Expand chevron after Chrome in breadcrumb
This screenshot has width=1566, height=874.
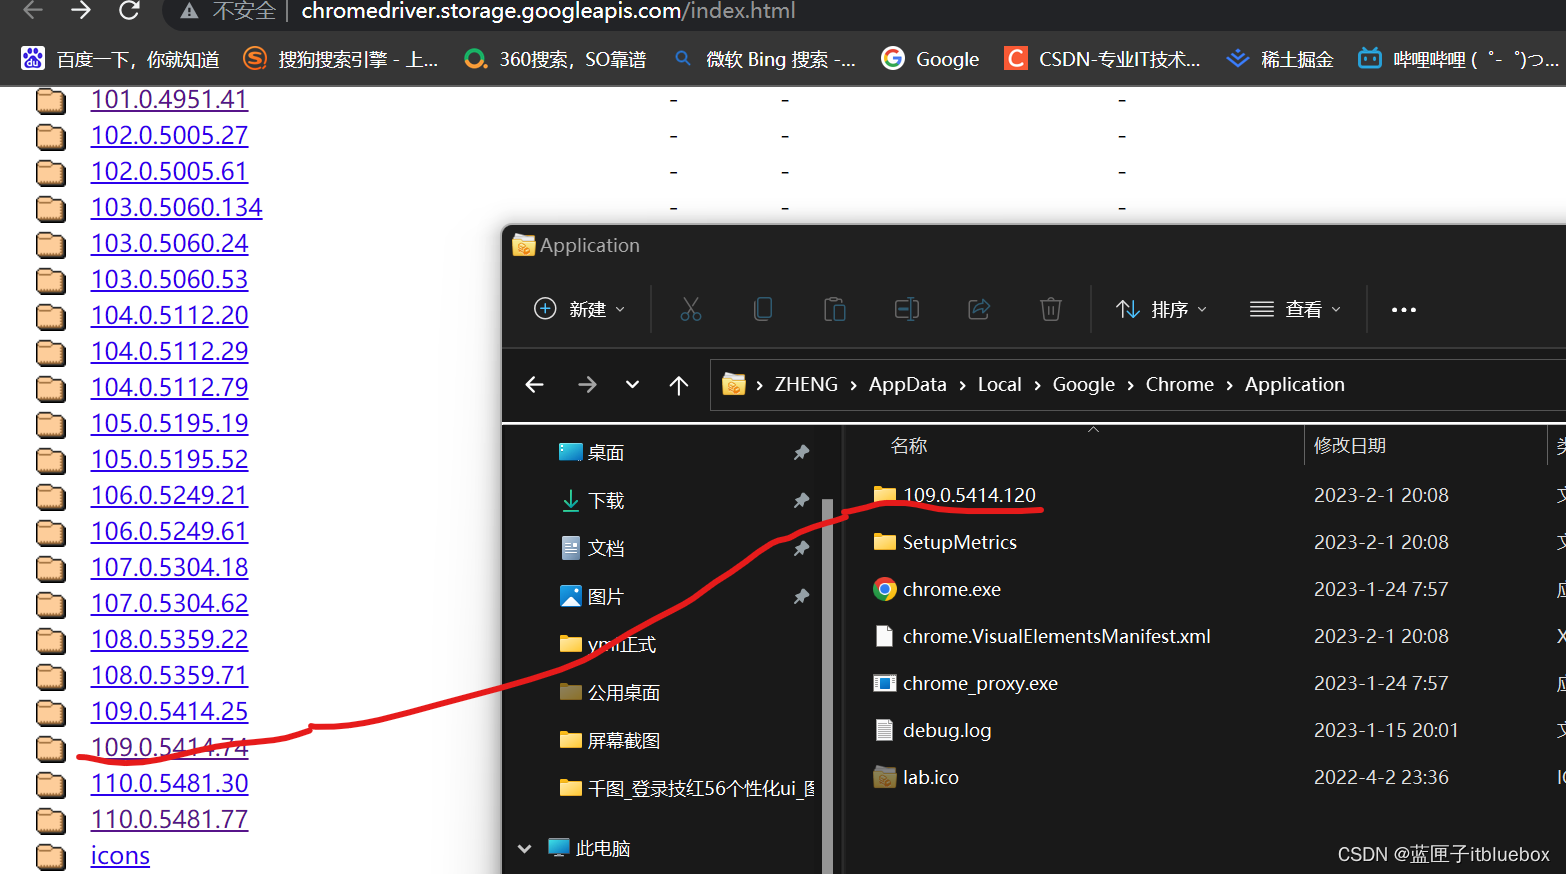[1229, 386]
